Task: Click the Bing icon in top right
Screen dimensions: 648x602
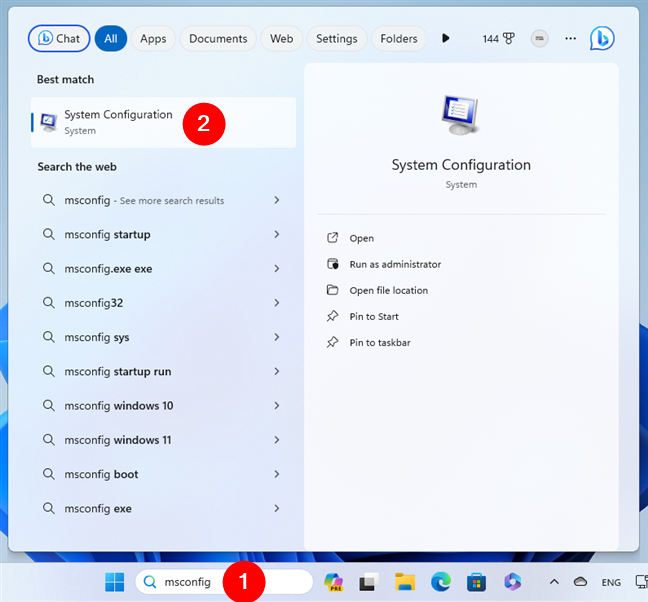Action: tap(601, 39)
